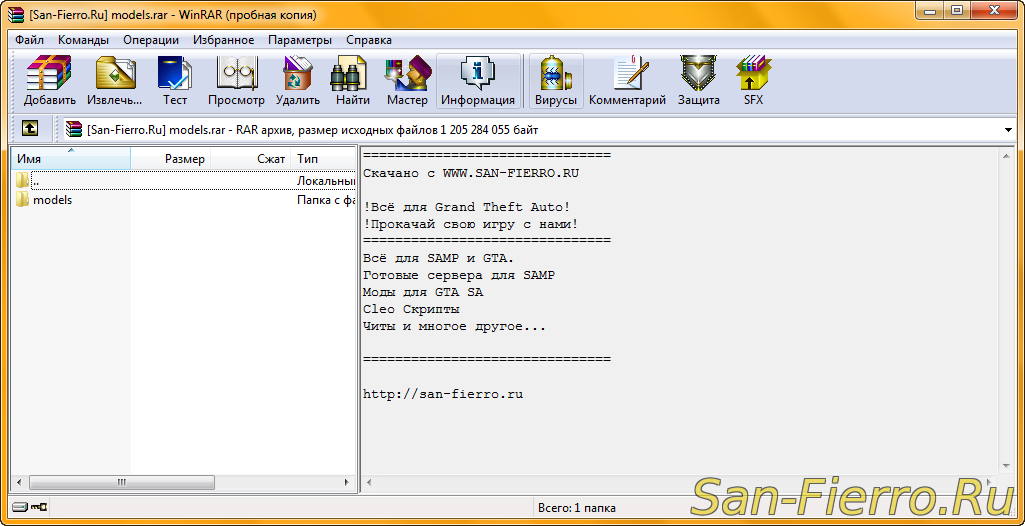Open the Комментарий (Comment) tool
The height and width of the screenshot is (526, 1025).
(627, 80)
